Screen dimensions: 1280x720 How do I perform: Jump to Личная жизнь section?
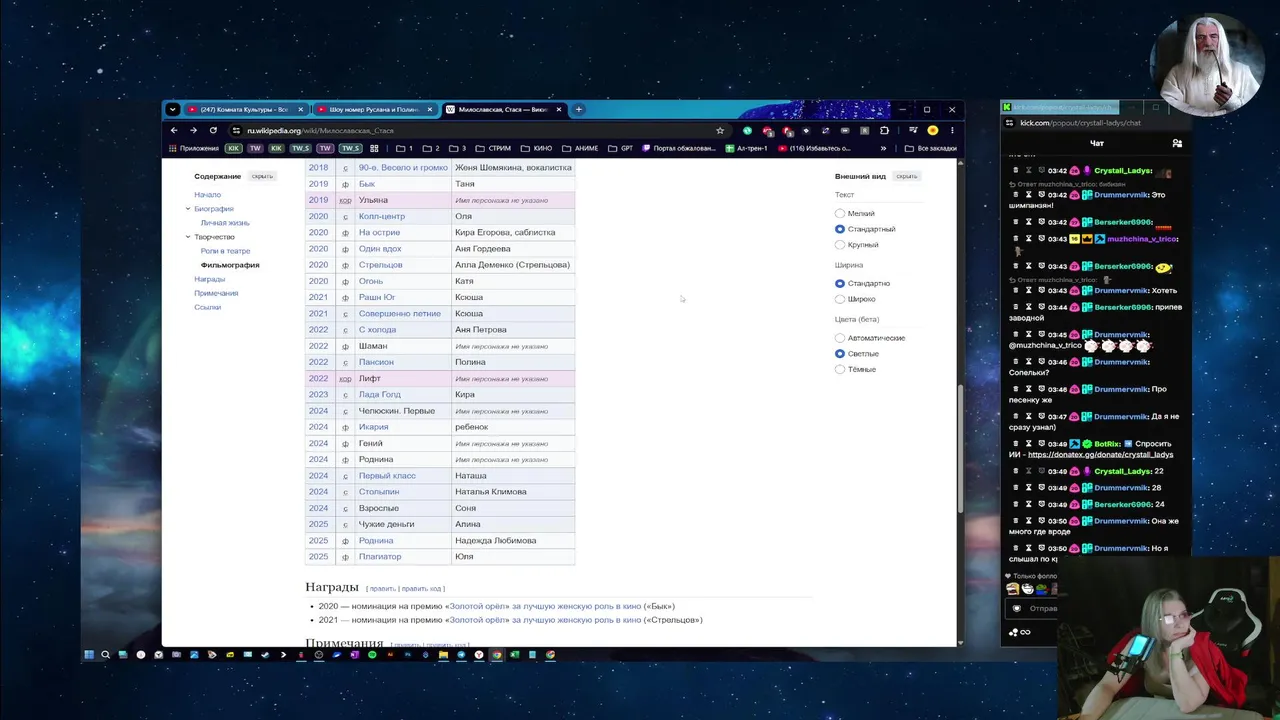(x=225, y=223)
